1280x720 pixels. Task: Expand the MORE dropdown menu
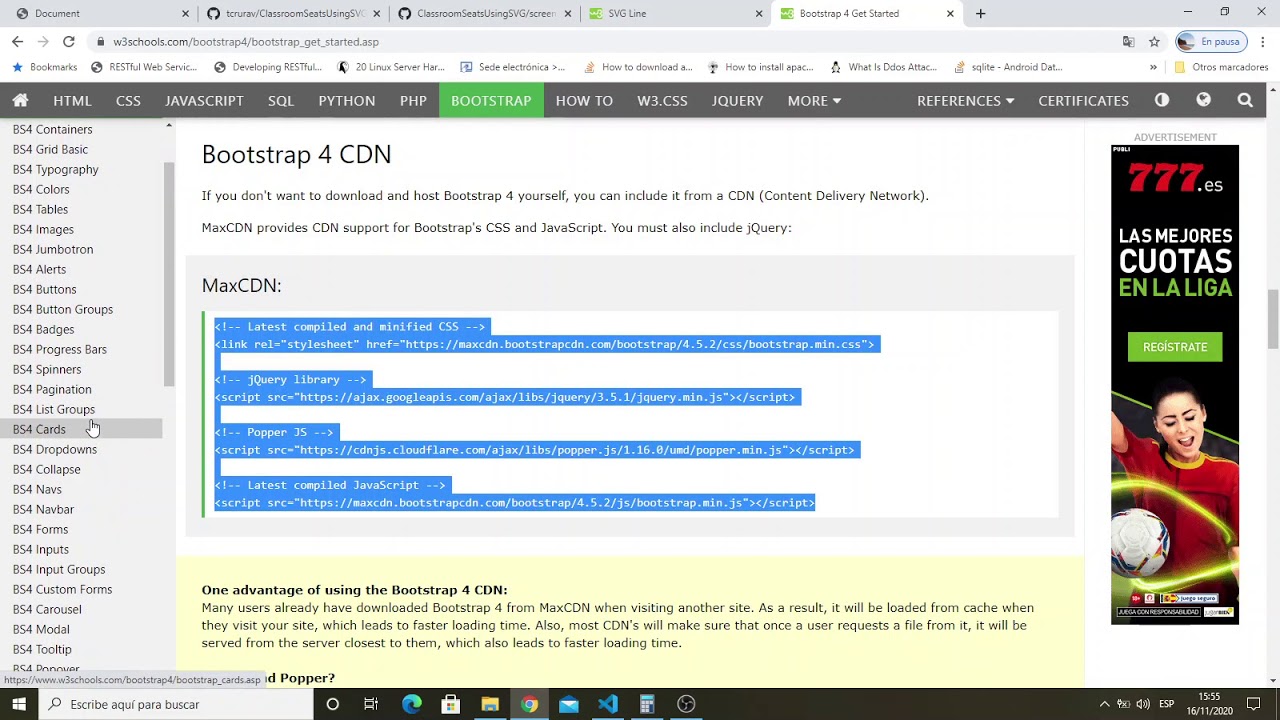[x=814, y=100]
